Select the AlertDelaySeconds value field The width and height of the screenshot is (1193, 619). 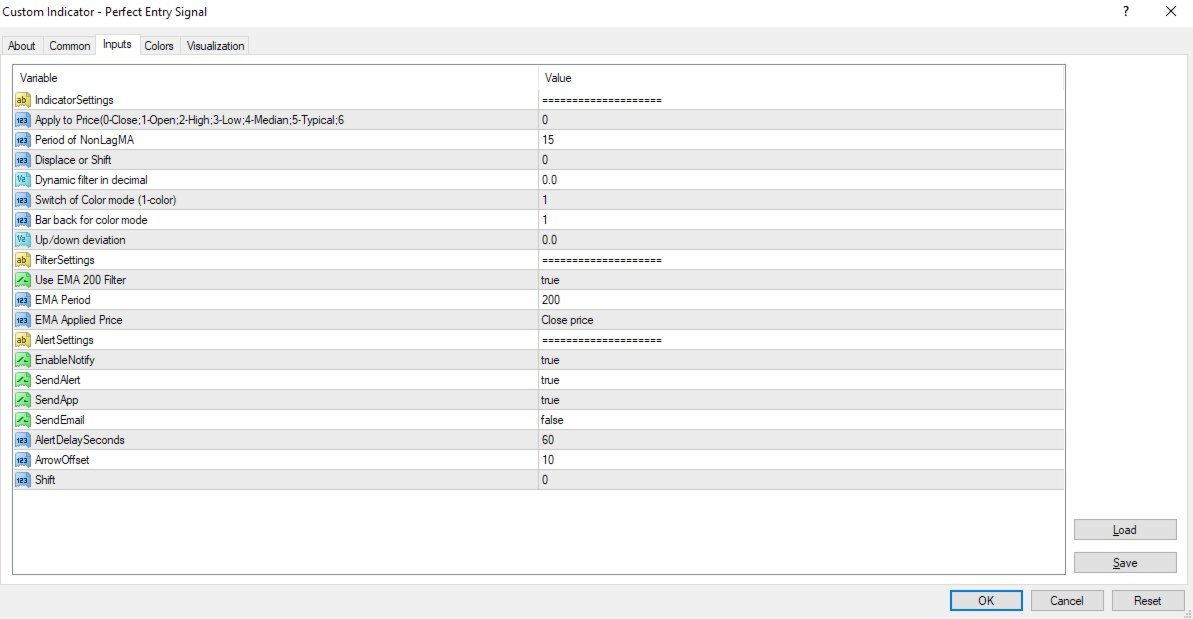pyautogui.click(x=548, y=440)
